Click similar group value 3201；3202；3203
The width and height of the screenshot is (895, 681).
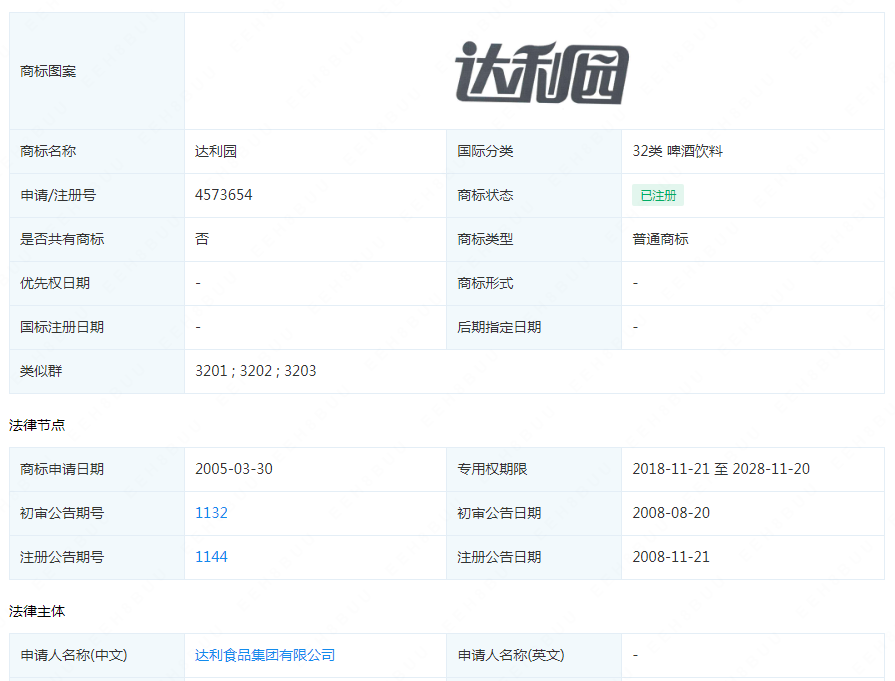click(x=256, y=371)
